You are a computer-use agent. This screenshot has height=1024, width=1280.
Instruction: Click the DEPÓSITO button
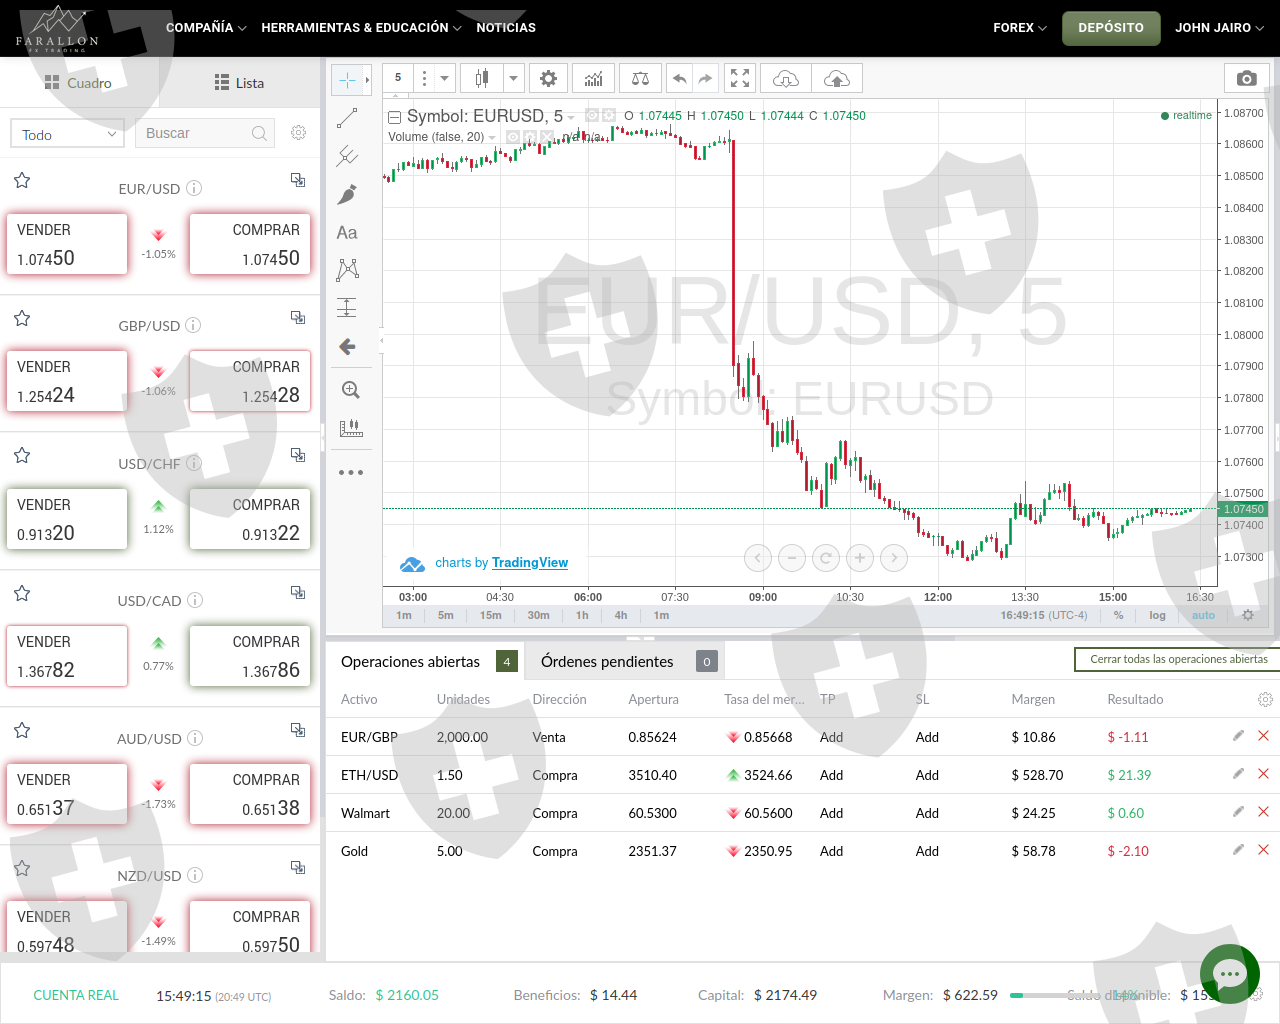pos(1110,28)
